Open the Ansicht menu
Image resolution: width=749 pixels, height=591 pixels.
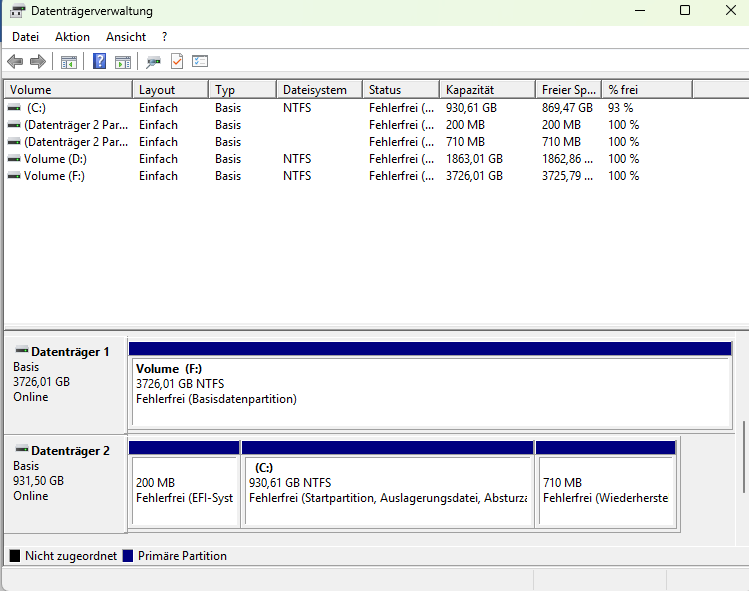(x=126, y=37)
